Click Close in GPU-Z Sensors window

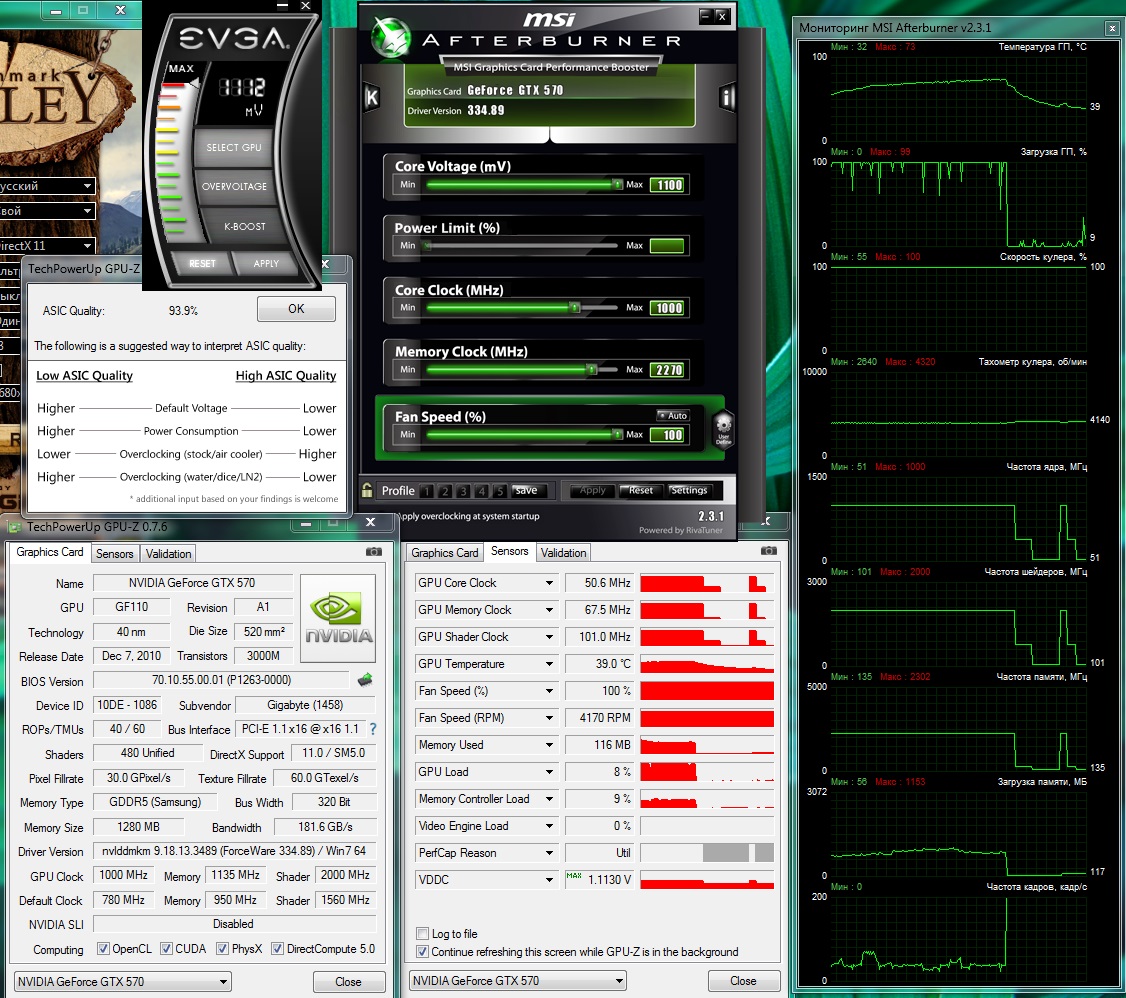[743, 981]
